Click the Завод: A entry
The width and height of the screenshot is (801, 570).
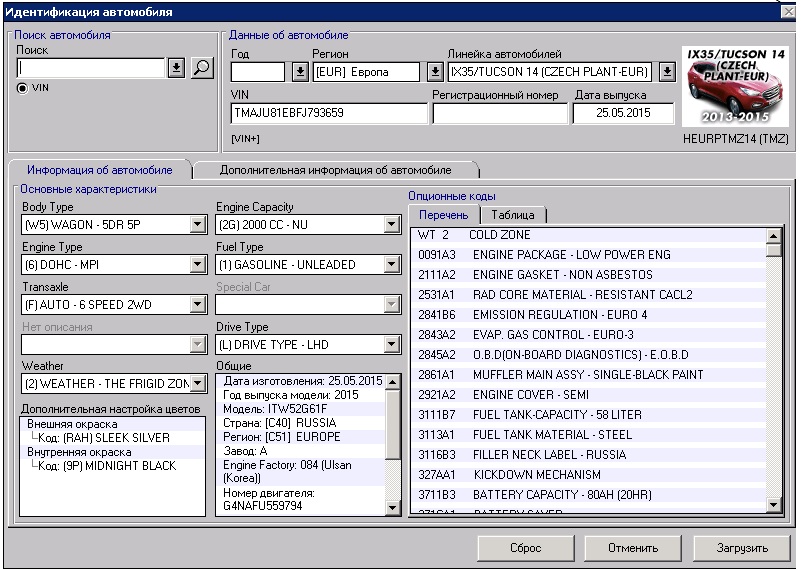245,451
